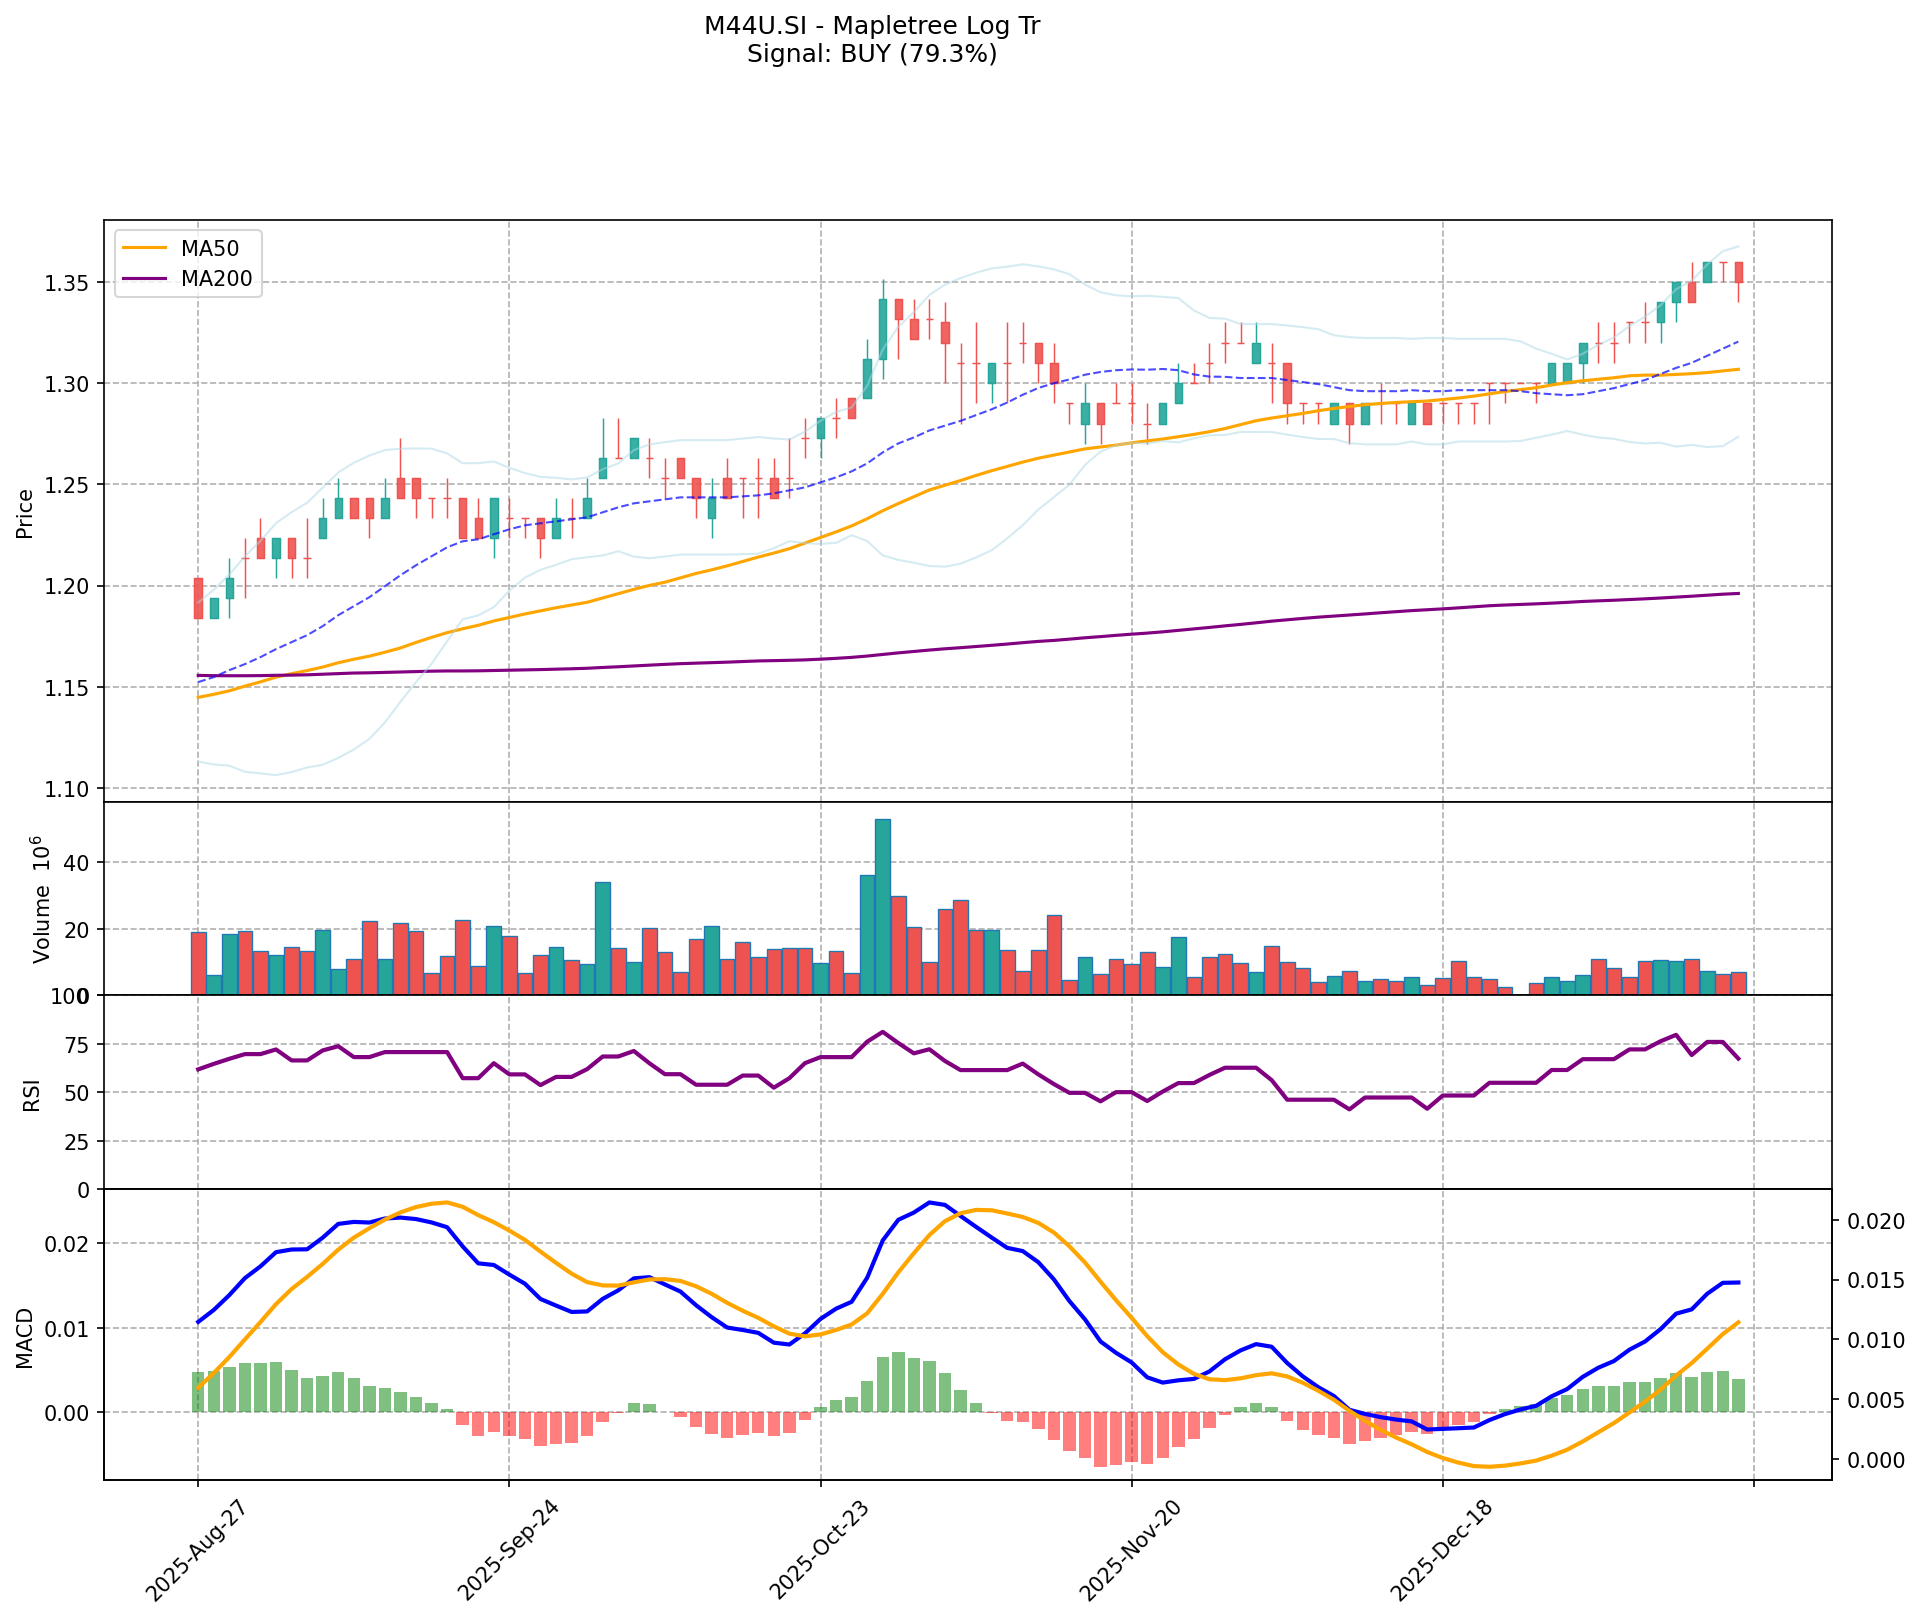Image resolution: width=1921 pixels, height=1619 pixels.
Task: Click the orange MA50 legend line swatch
Action: coord(143,248)
